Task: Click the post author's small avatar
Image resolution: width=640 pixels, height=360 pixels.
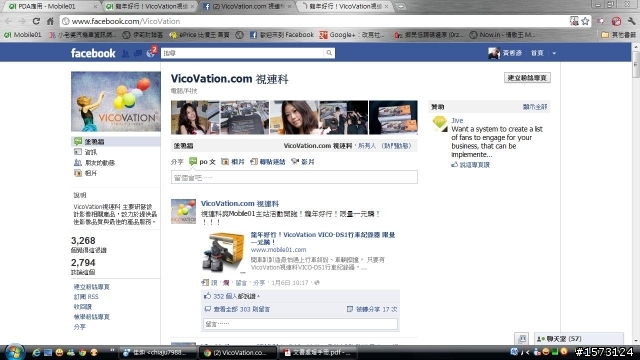Action: pyautogui.click(x=183, y=211)
